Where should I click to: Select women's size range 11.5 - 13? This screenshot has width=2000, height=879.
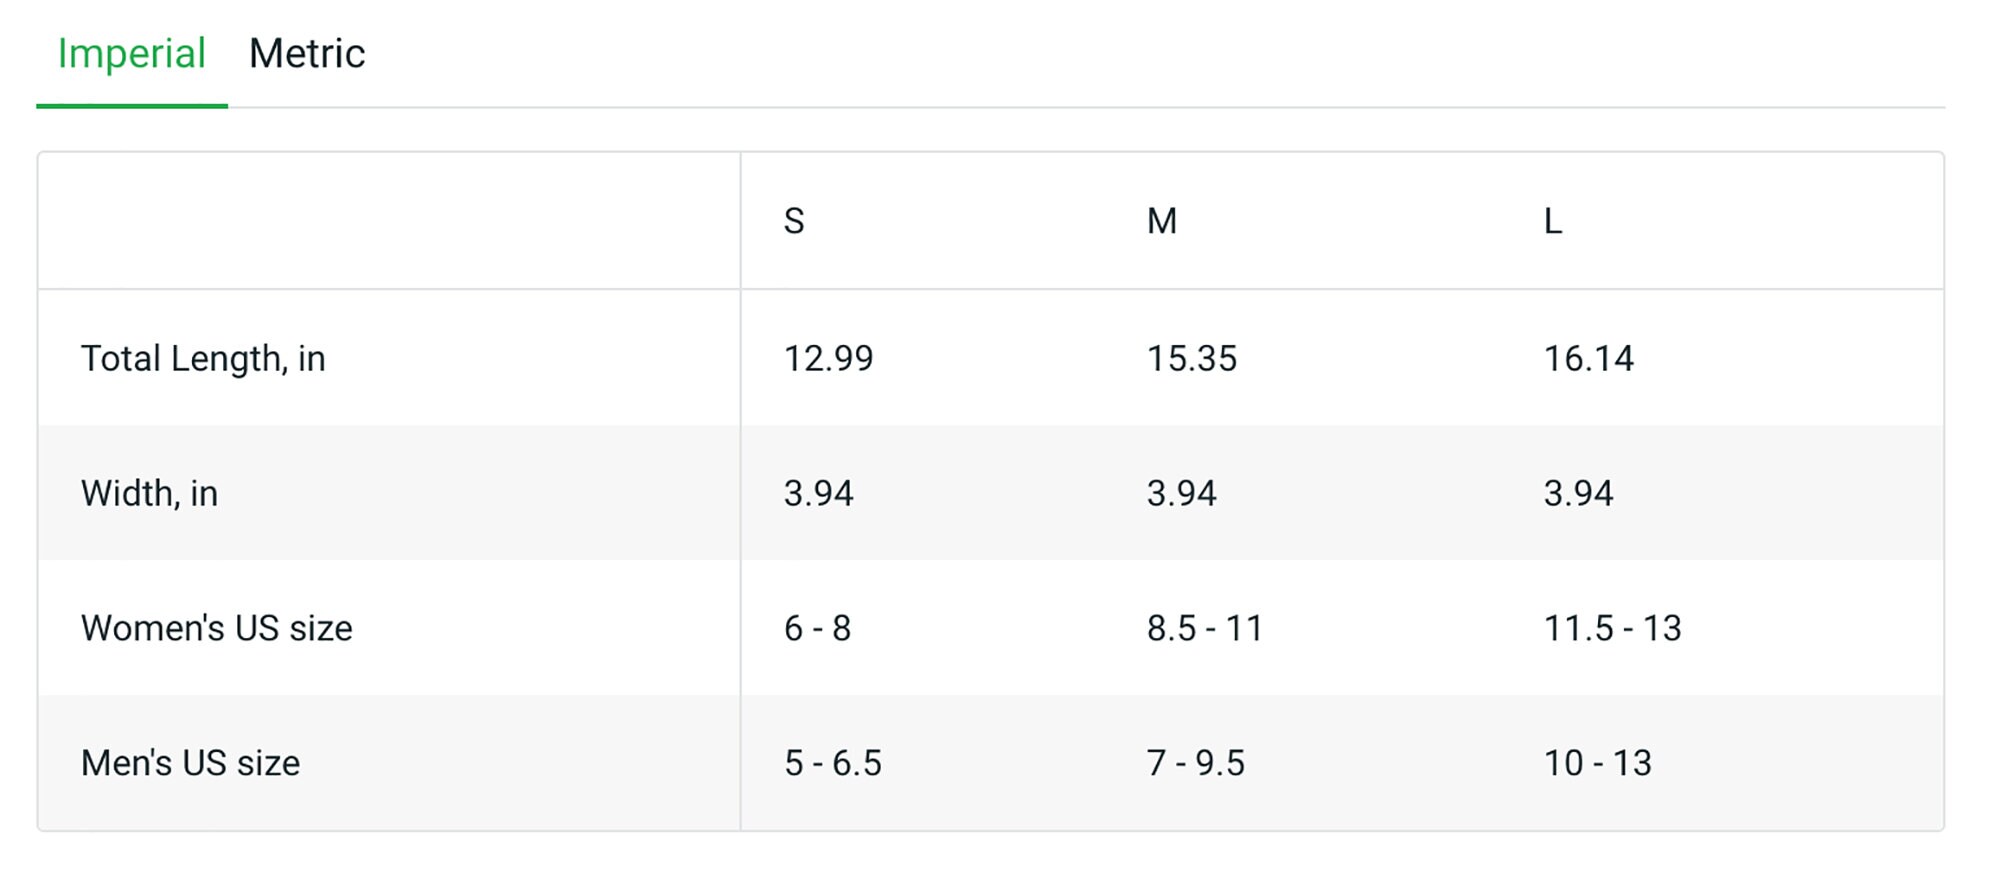1613,628
